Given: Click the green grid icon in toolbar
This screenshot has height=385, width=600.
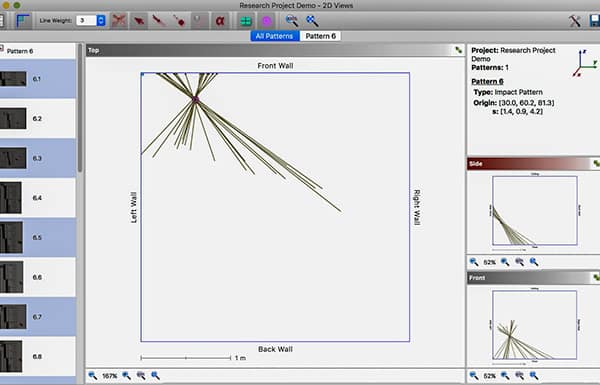Looking at the screenshot, I should (246, 20).
